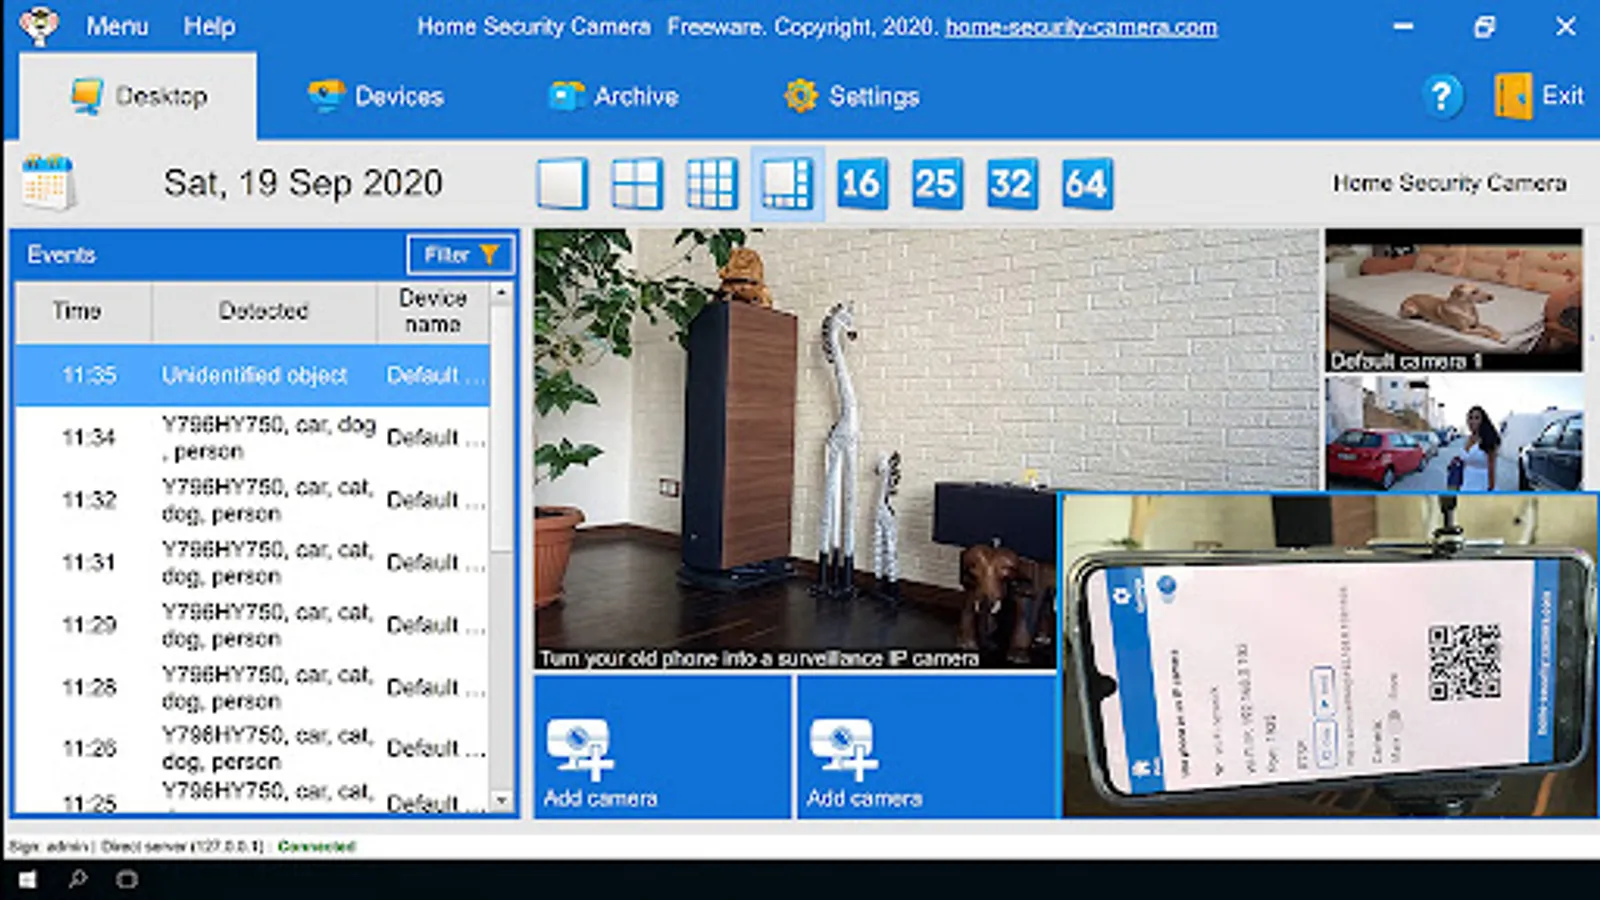Select the one-large-plus-small layout
Viewport: 1600px width, 900px height.
tap(787, 184)
